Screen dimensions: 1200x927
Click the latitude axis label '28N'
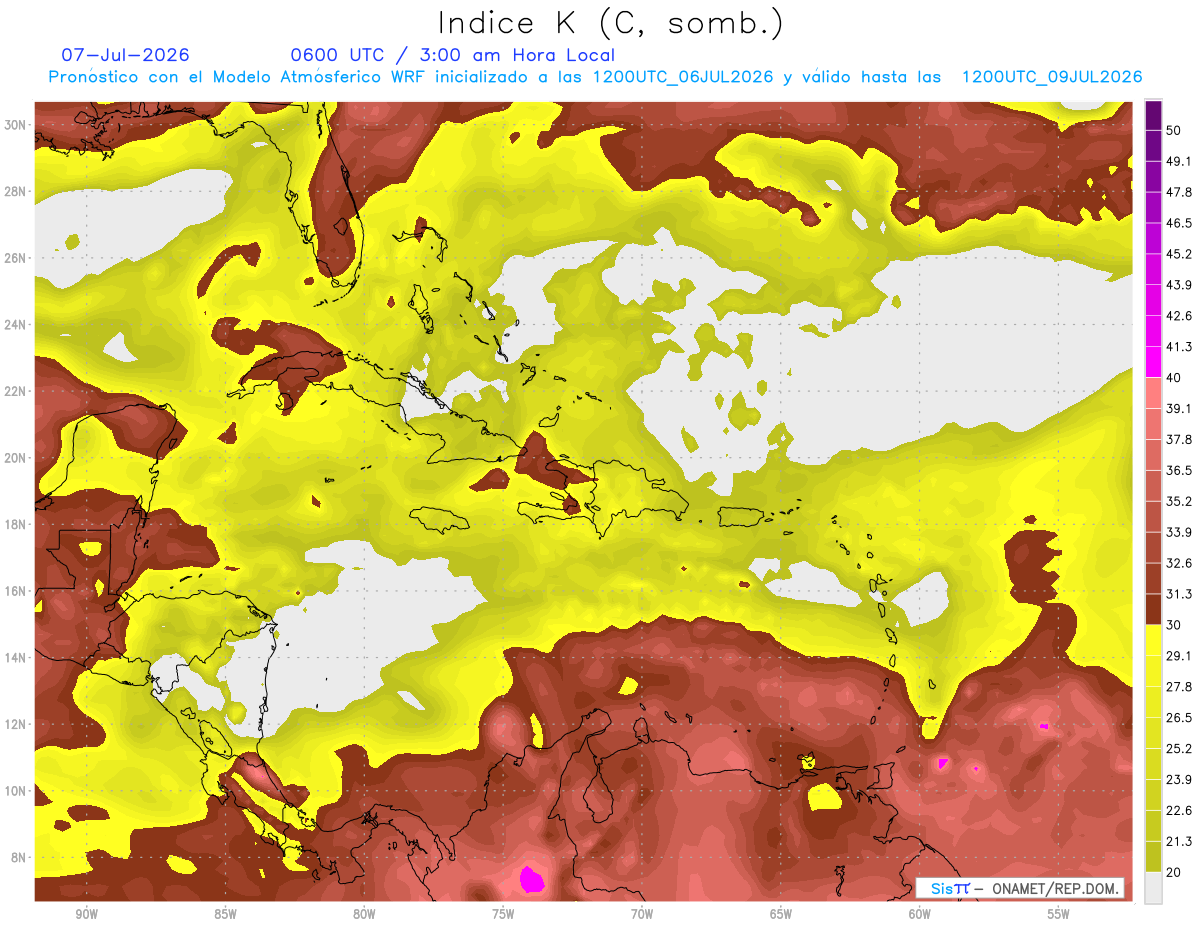pos(15,191)
